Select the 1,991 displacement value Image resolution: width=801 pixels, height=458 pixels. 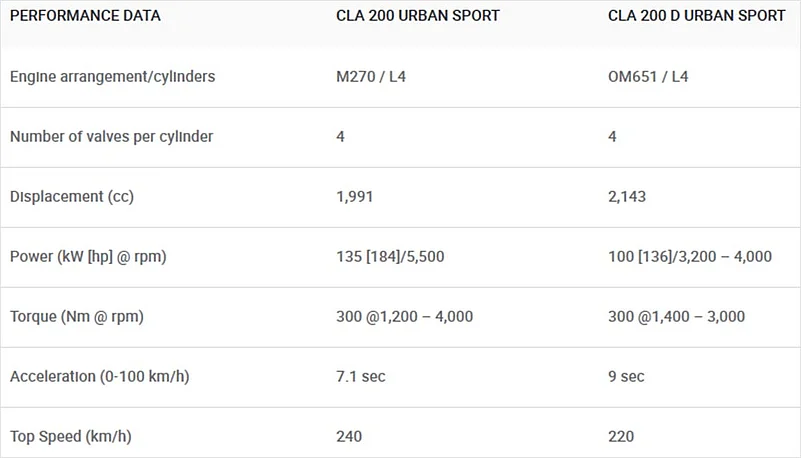pyautogui.click(x=355, y=196)
